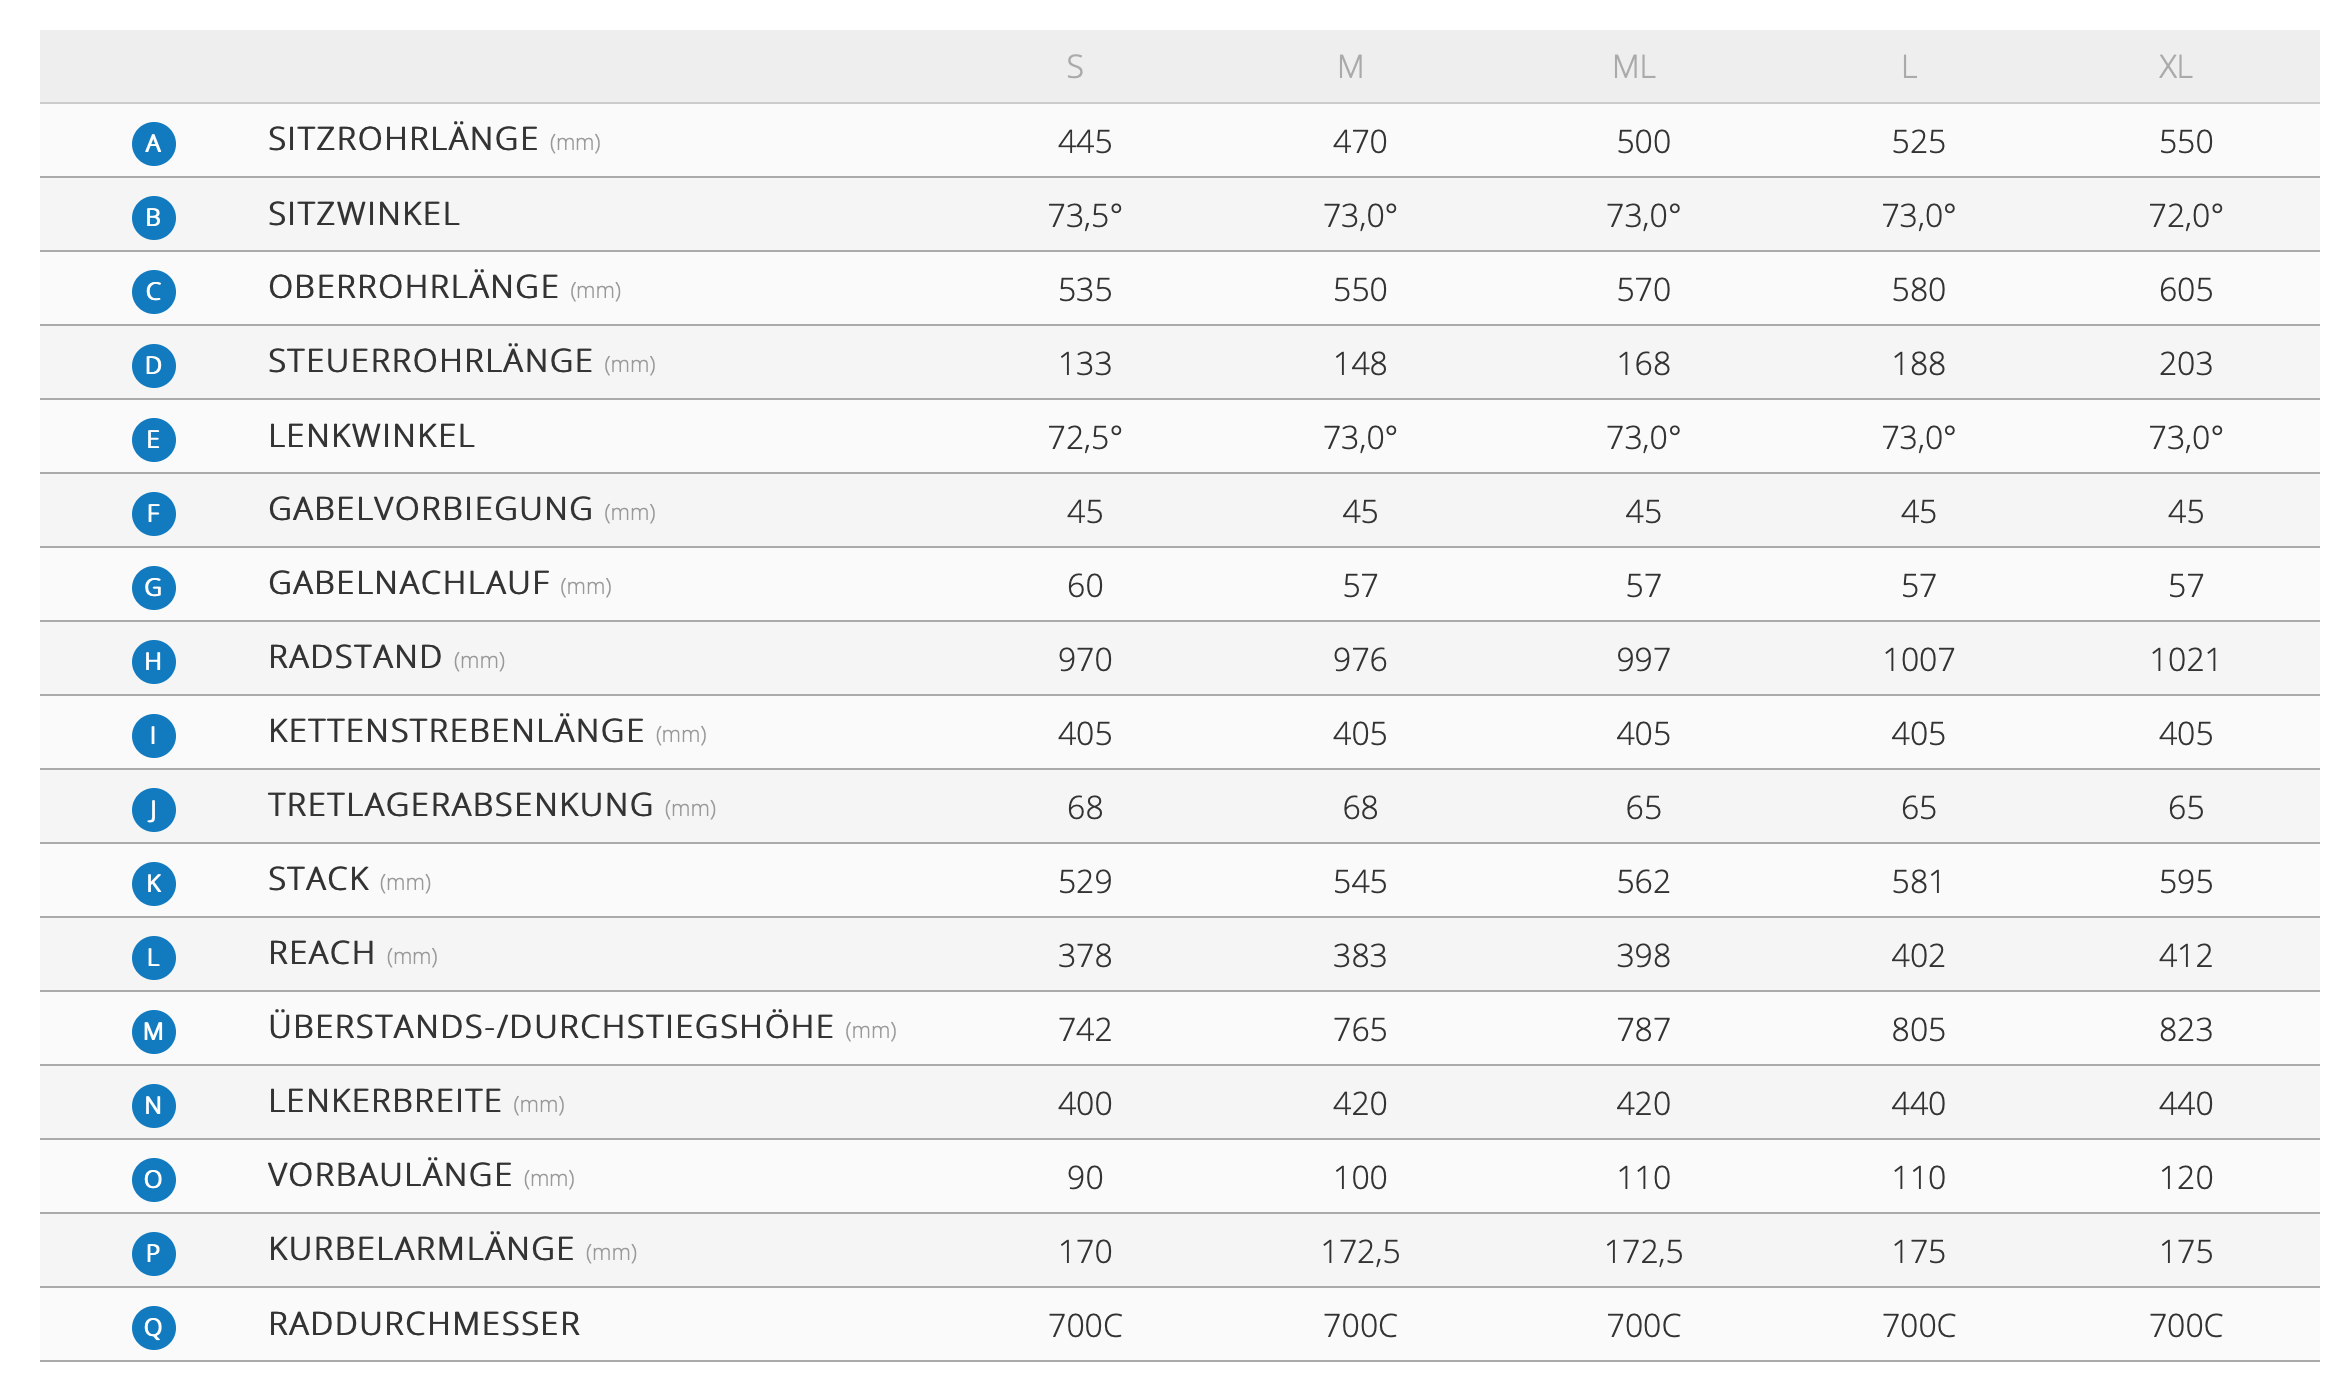Click the blue G icon for Gabelnachlauf
This screenshot has width=2348, height=1388.
point(153,587)
